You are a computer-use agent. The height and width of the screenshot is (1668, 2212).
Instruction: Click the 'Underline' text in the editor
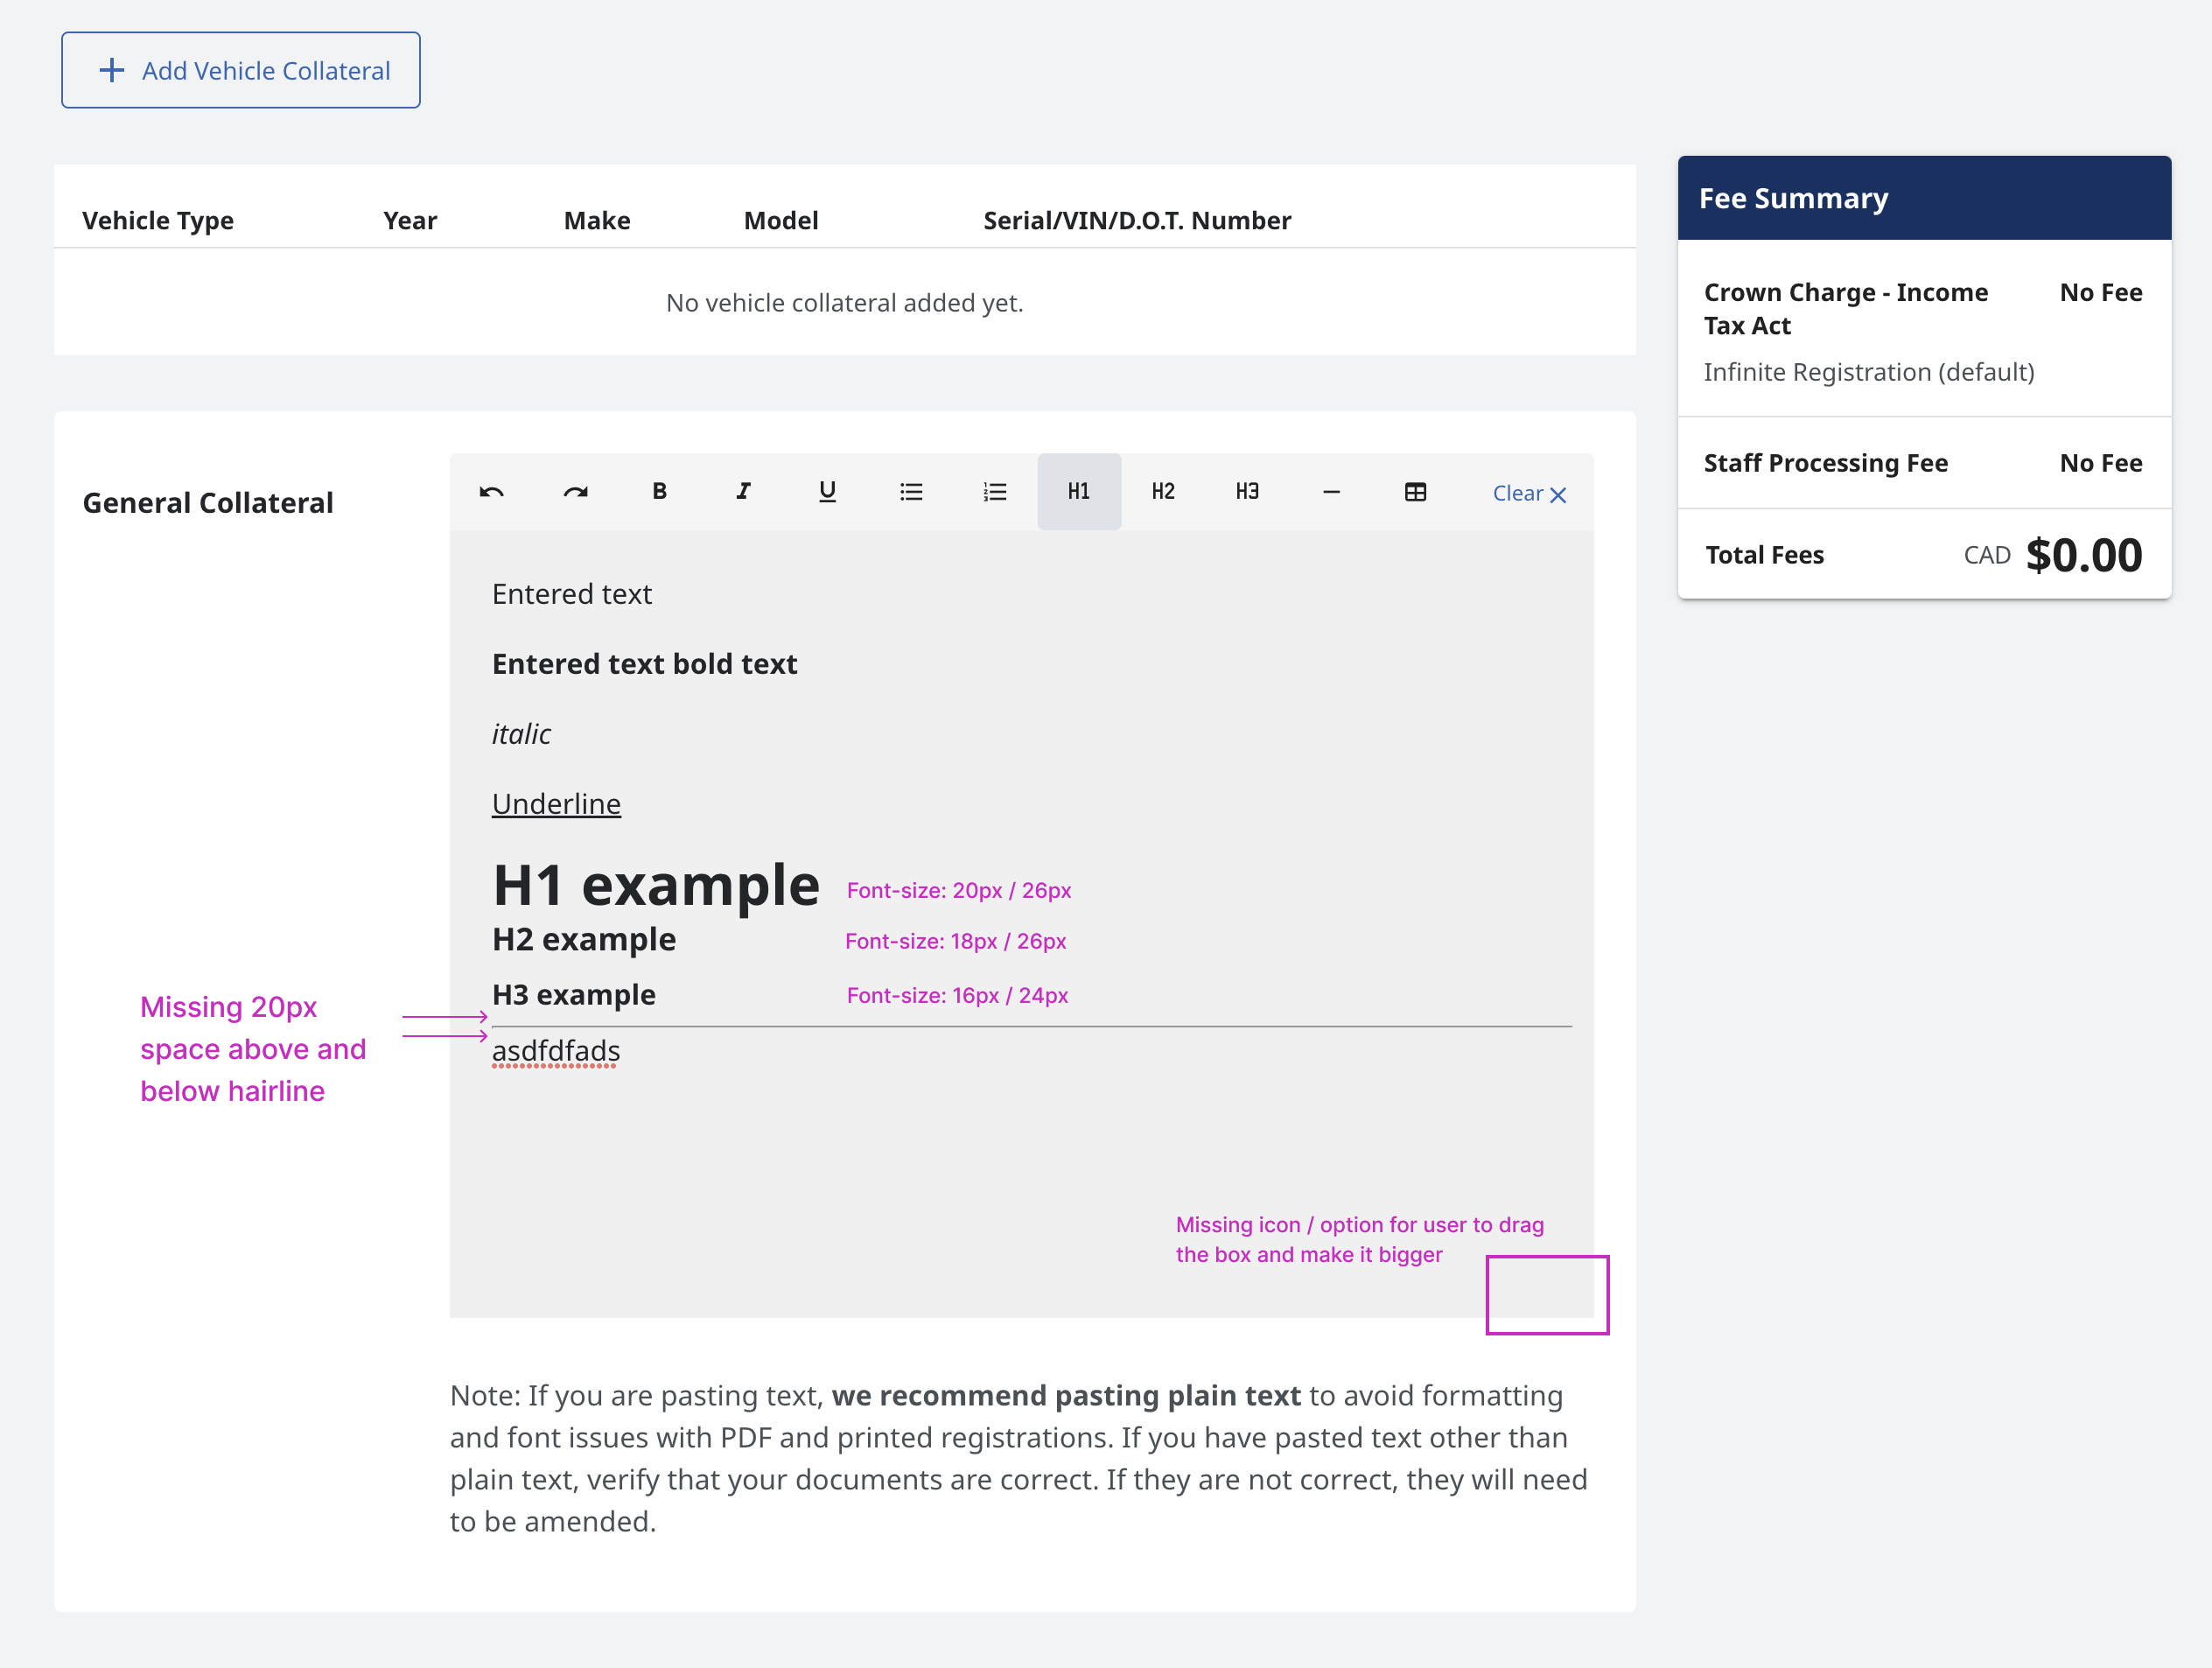tap(556, 804)
